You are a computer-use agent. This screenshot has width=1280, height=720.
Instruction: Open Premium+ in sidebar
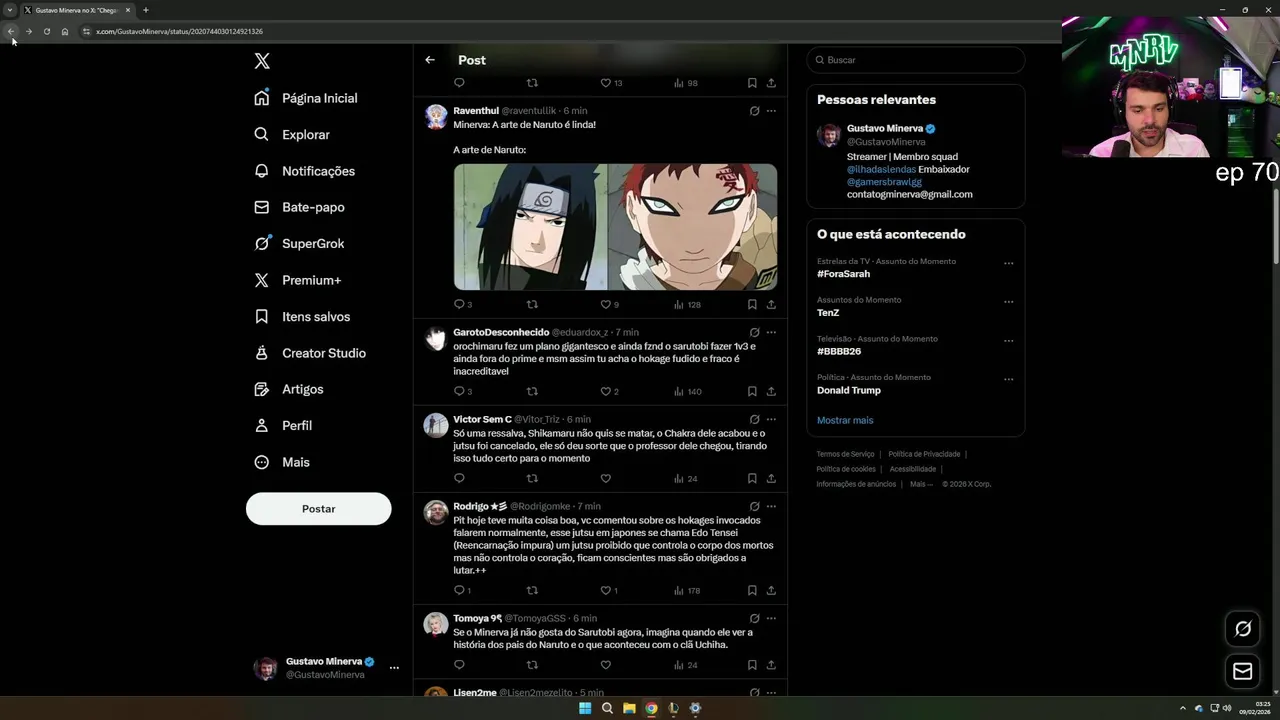(298, 280)
